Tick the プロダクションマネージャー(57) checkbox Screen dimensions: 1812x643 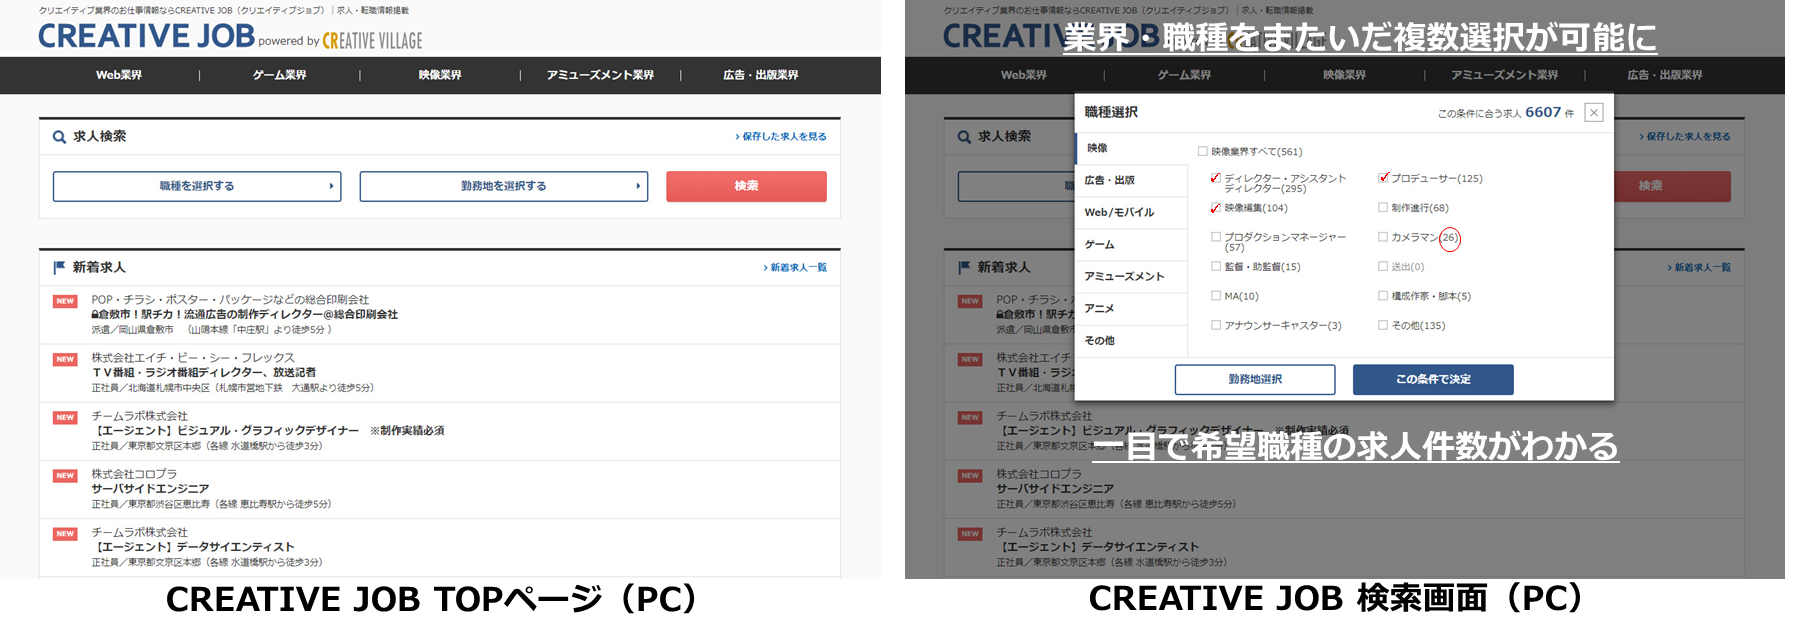[1216, 237]
